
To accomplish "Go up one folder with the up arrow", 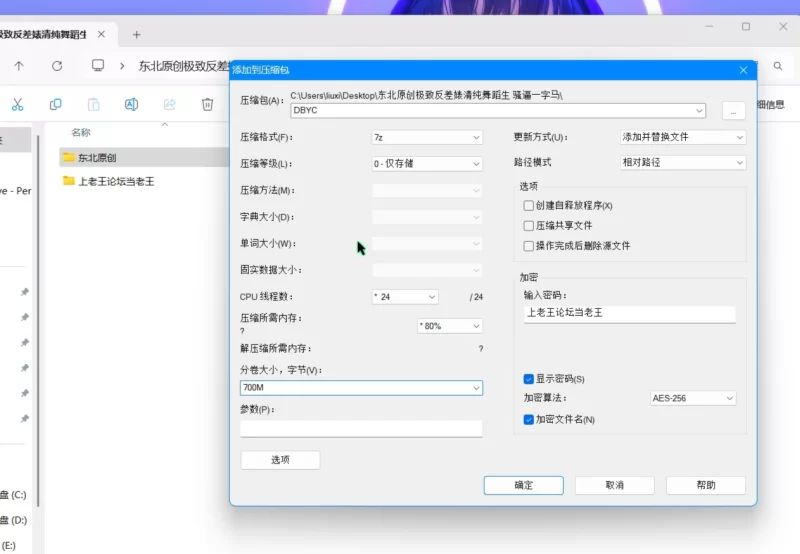I will click(19, 66).
